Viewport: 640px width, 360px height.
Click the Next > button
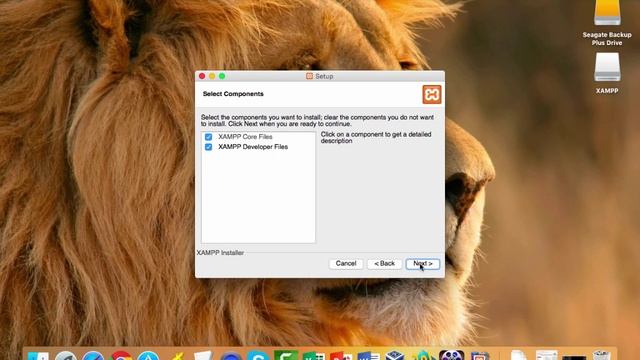(423, 264)
